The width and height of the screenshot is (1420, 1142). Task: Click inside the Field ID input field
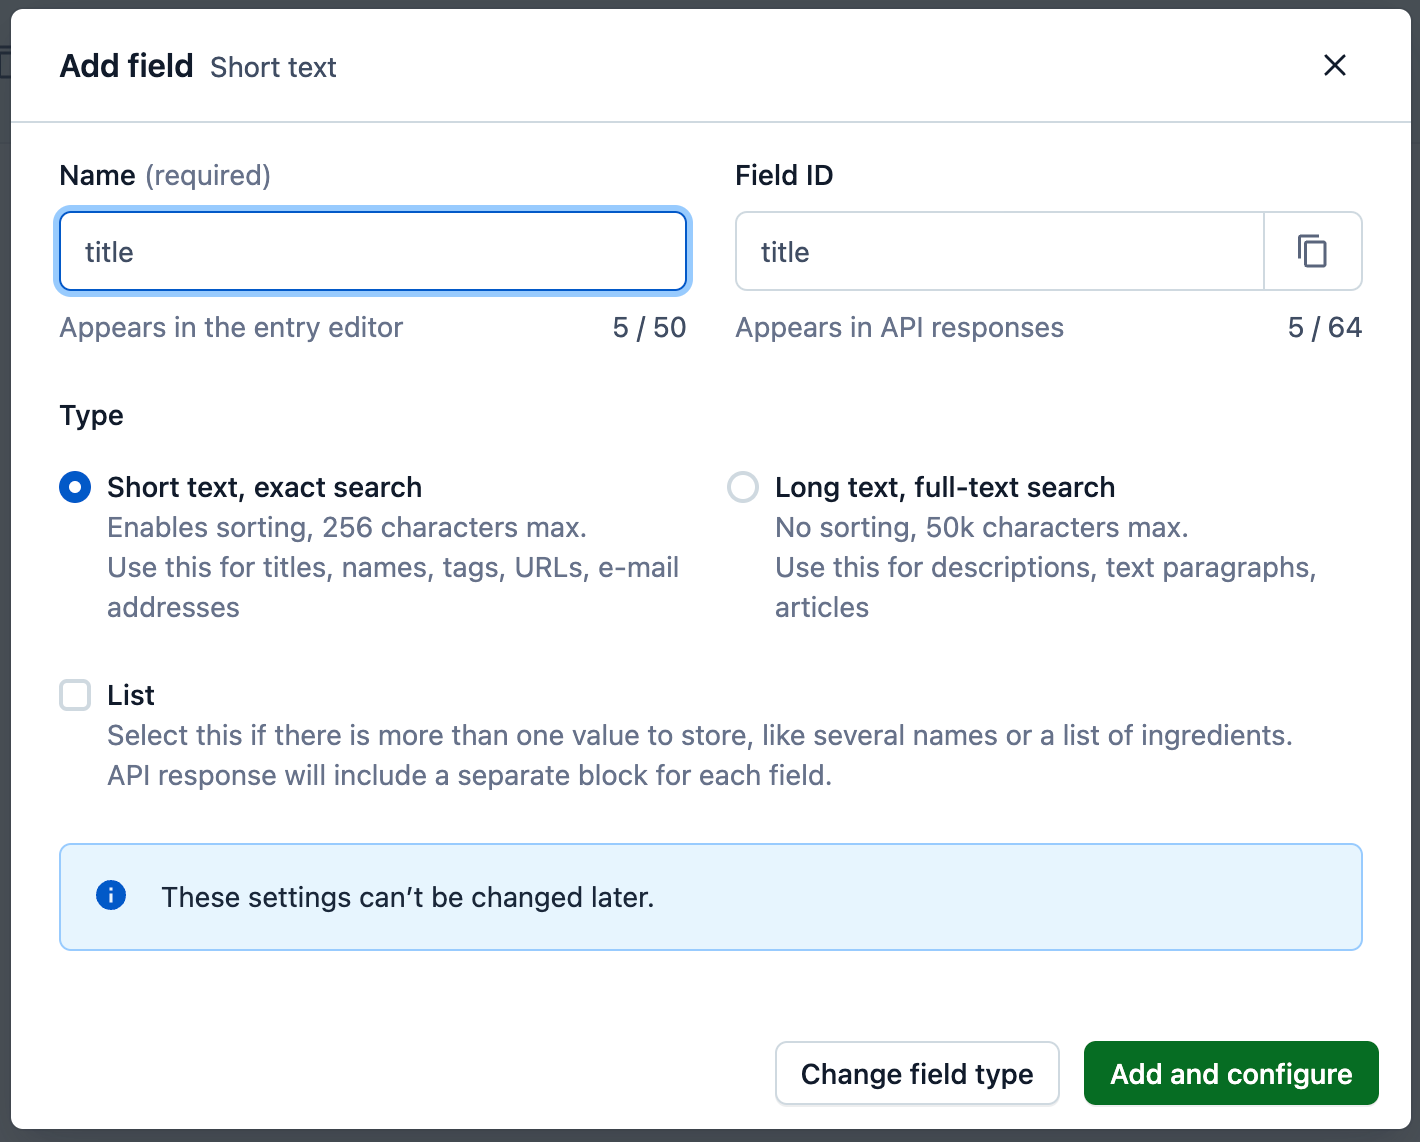(x=998, y=251)
